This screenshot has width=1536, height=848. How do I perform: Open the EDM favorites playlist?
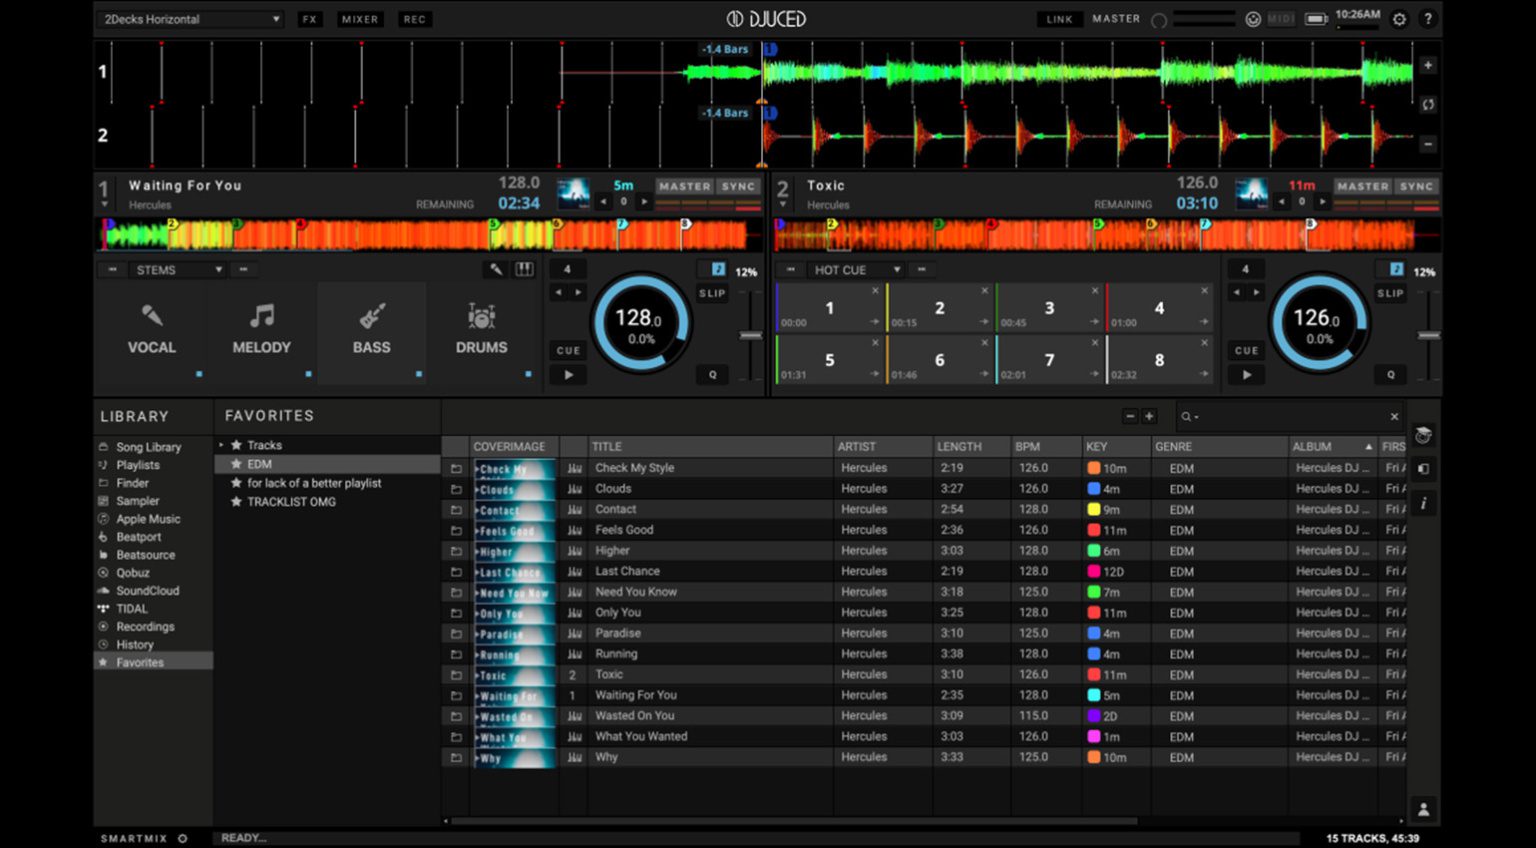(260, 463)
